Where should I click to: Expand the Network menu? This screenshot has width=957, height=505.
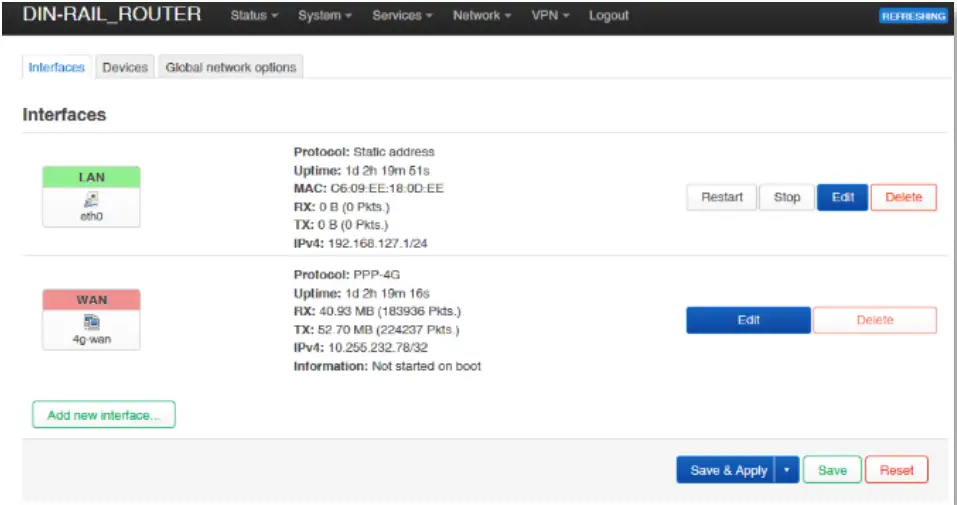pyautogui.click(x=482, y=16)
